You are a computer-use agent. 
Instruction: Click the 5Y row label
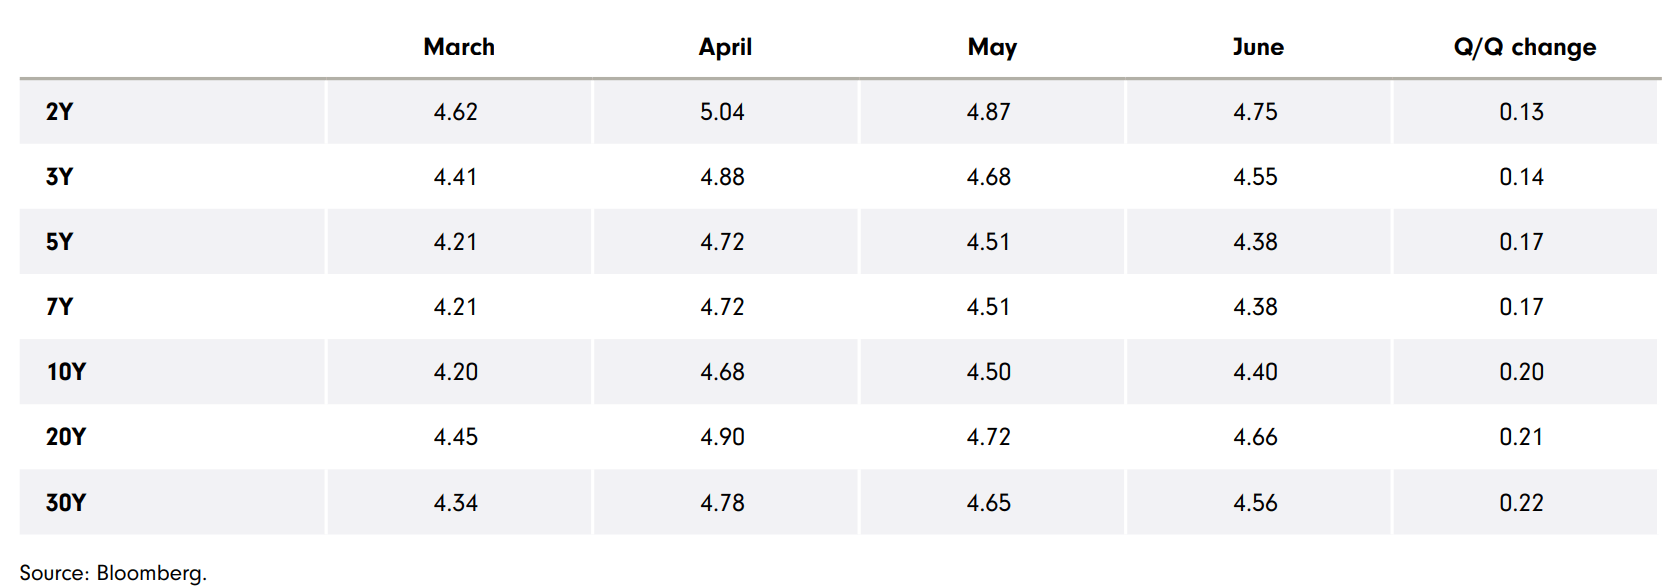tap(60, 242)
